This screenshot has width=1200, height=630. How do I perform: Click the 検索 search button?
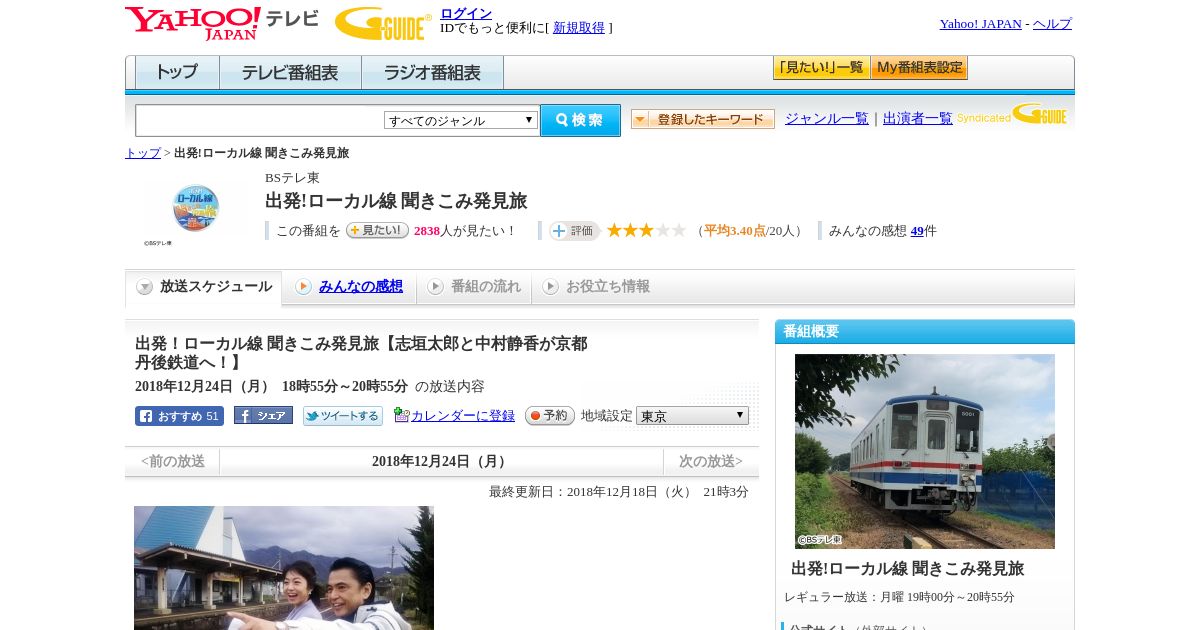pos(580,120)
